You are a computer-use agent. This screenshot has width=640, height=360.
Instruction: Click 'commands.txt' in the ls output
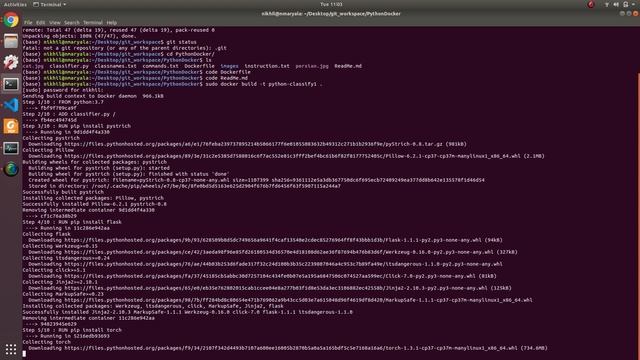click(x=160, y=66)
